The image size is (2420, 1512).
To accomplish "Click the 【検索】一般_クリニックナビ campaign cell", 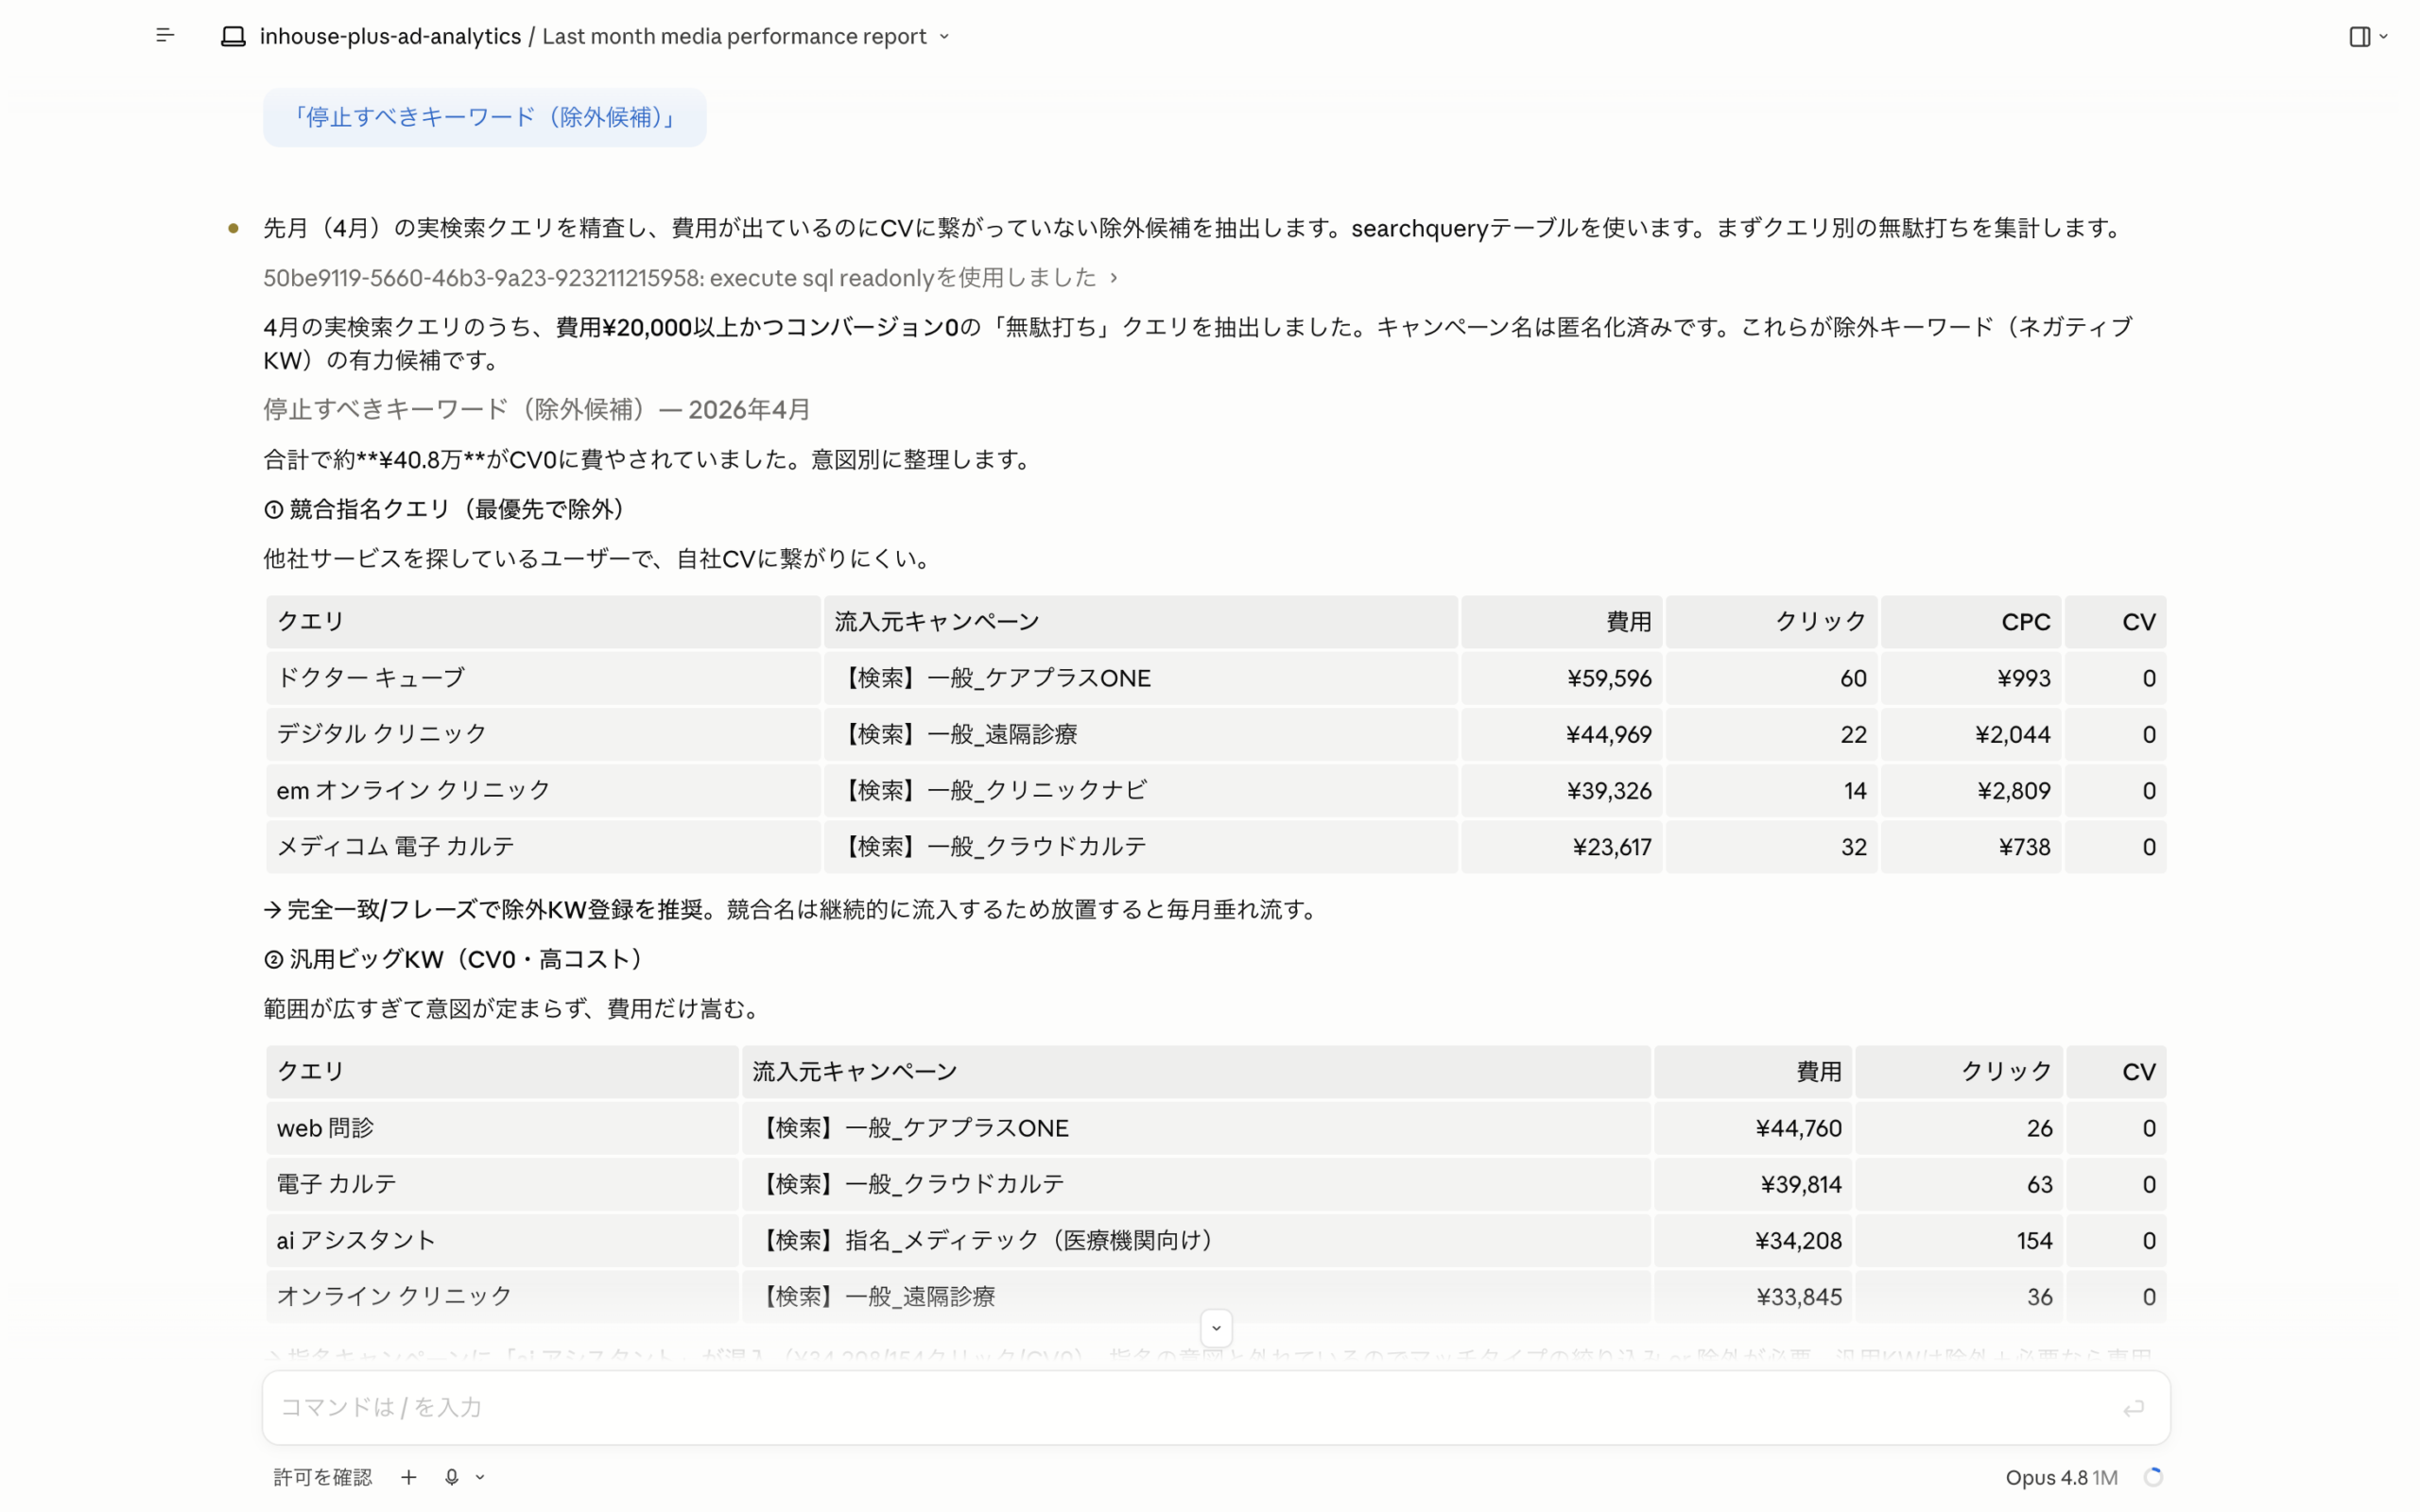I will [x=1141, y=790].
